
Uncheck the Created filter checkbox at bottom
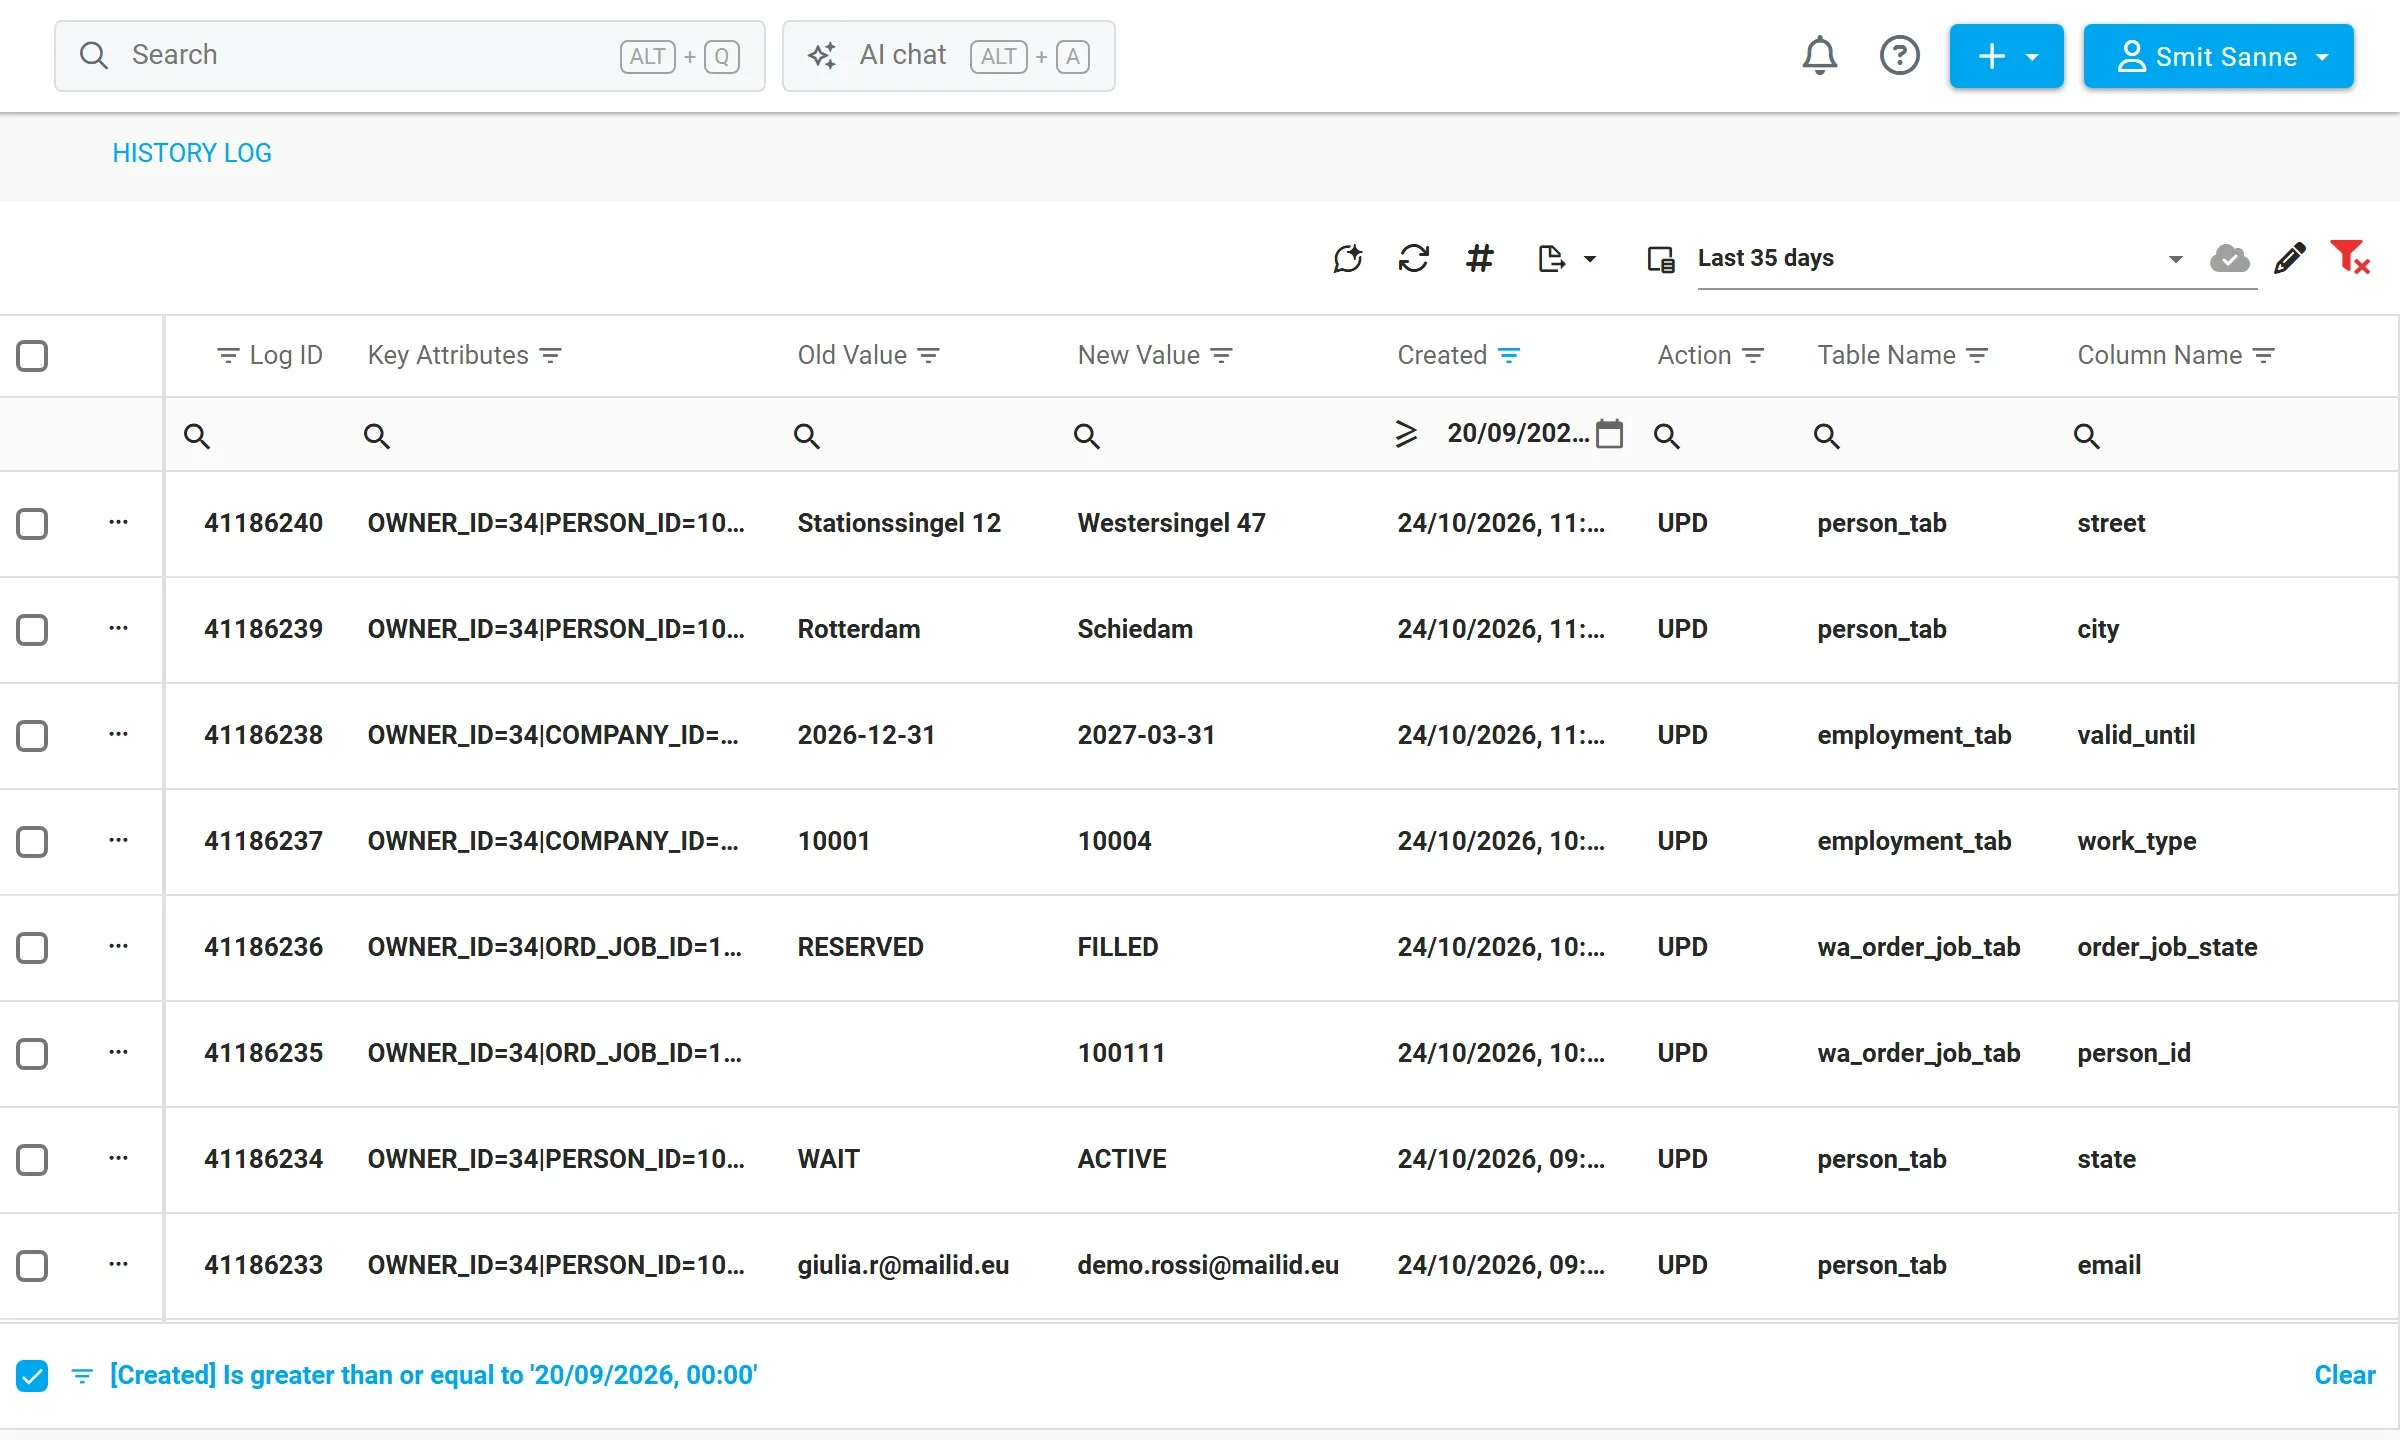(32, 1375)
